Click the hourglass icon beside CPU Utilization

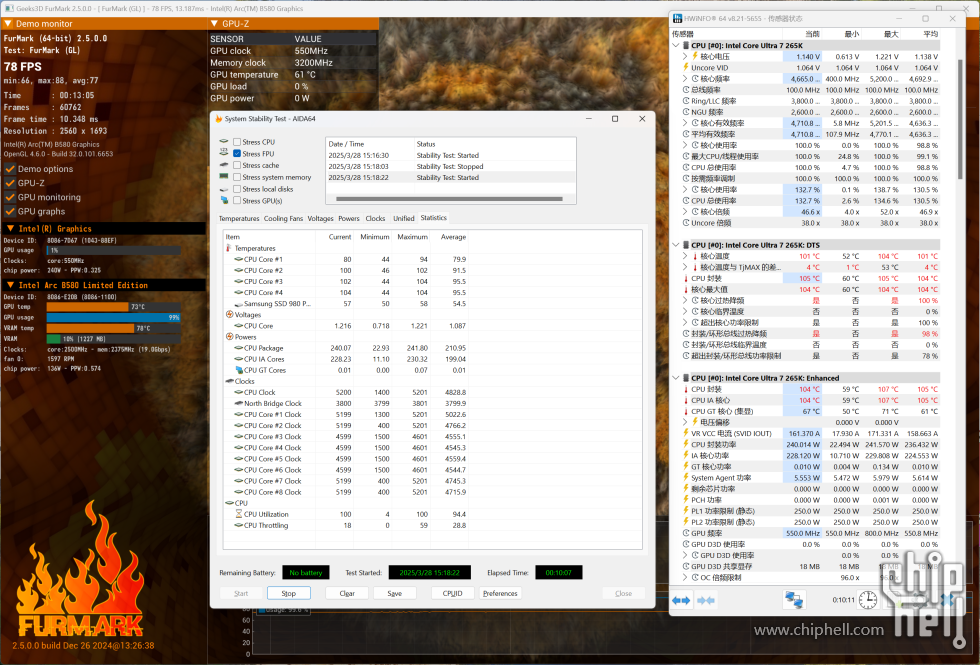239,514
